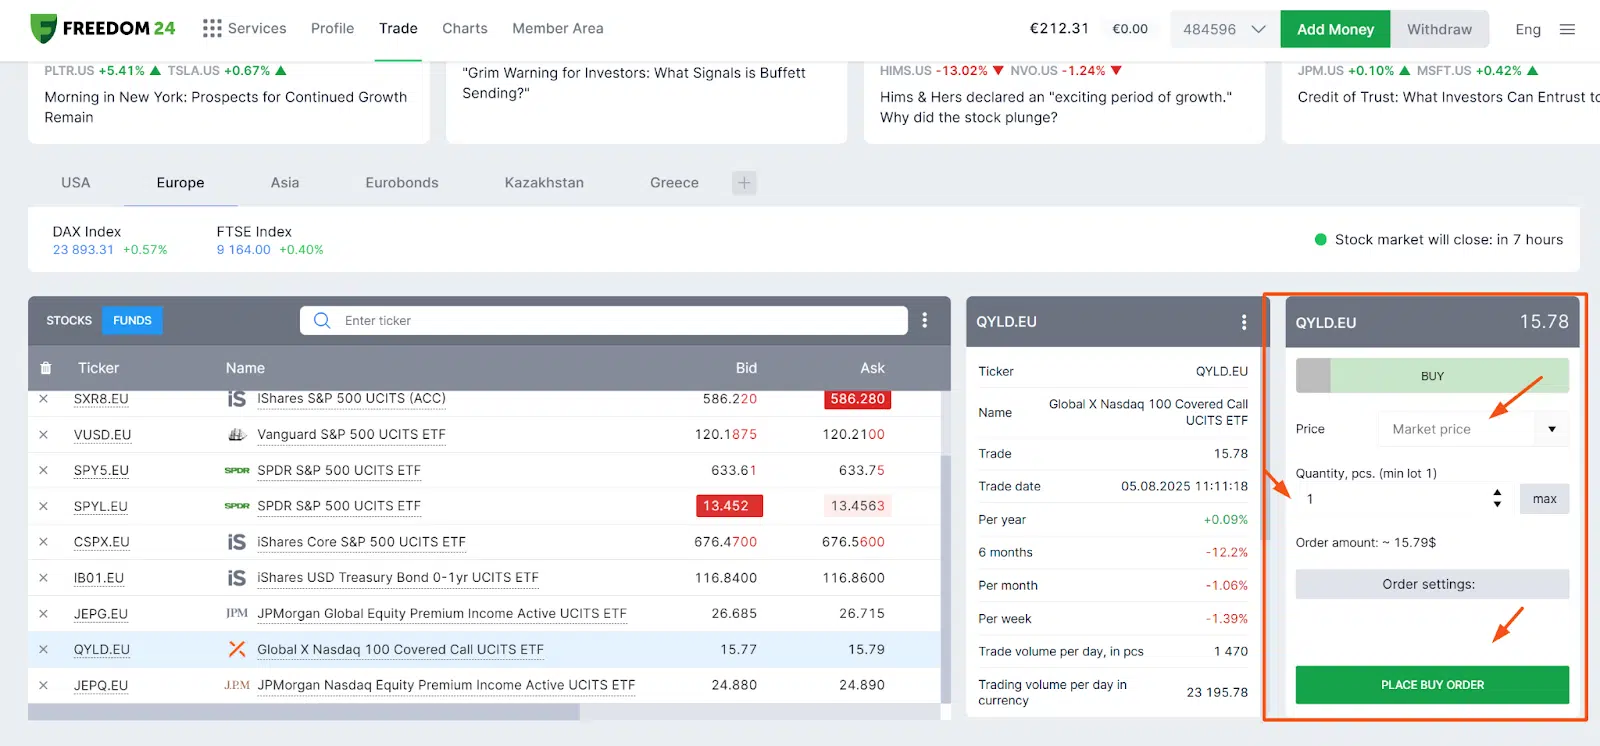Click the search magnifier icon in ticker field

point(322,320)
